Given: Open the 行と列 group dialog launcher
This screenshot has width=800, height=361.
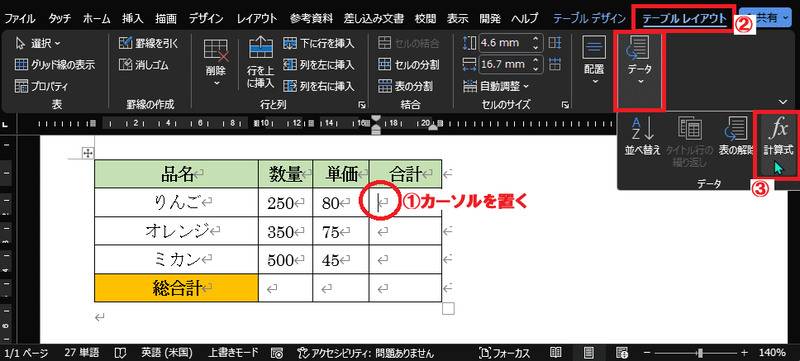Looking at the screenshot, I should click(362, 105).
